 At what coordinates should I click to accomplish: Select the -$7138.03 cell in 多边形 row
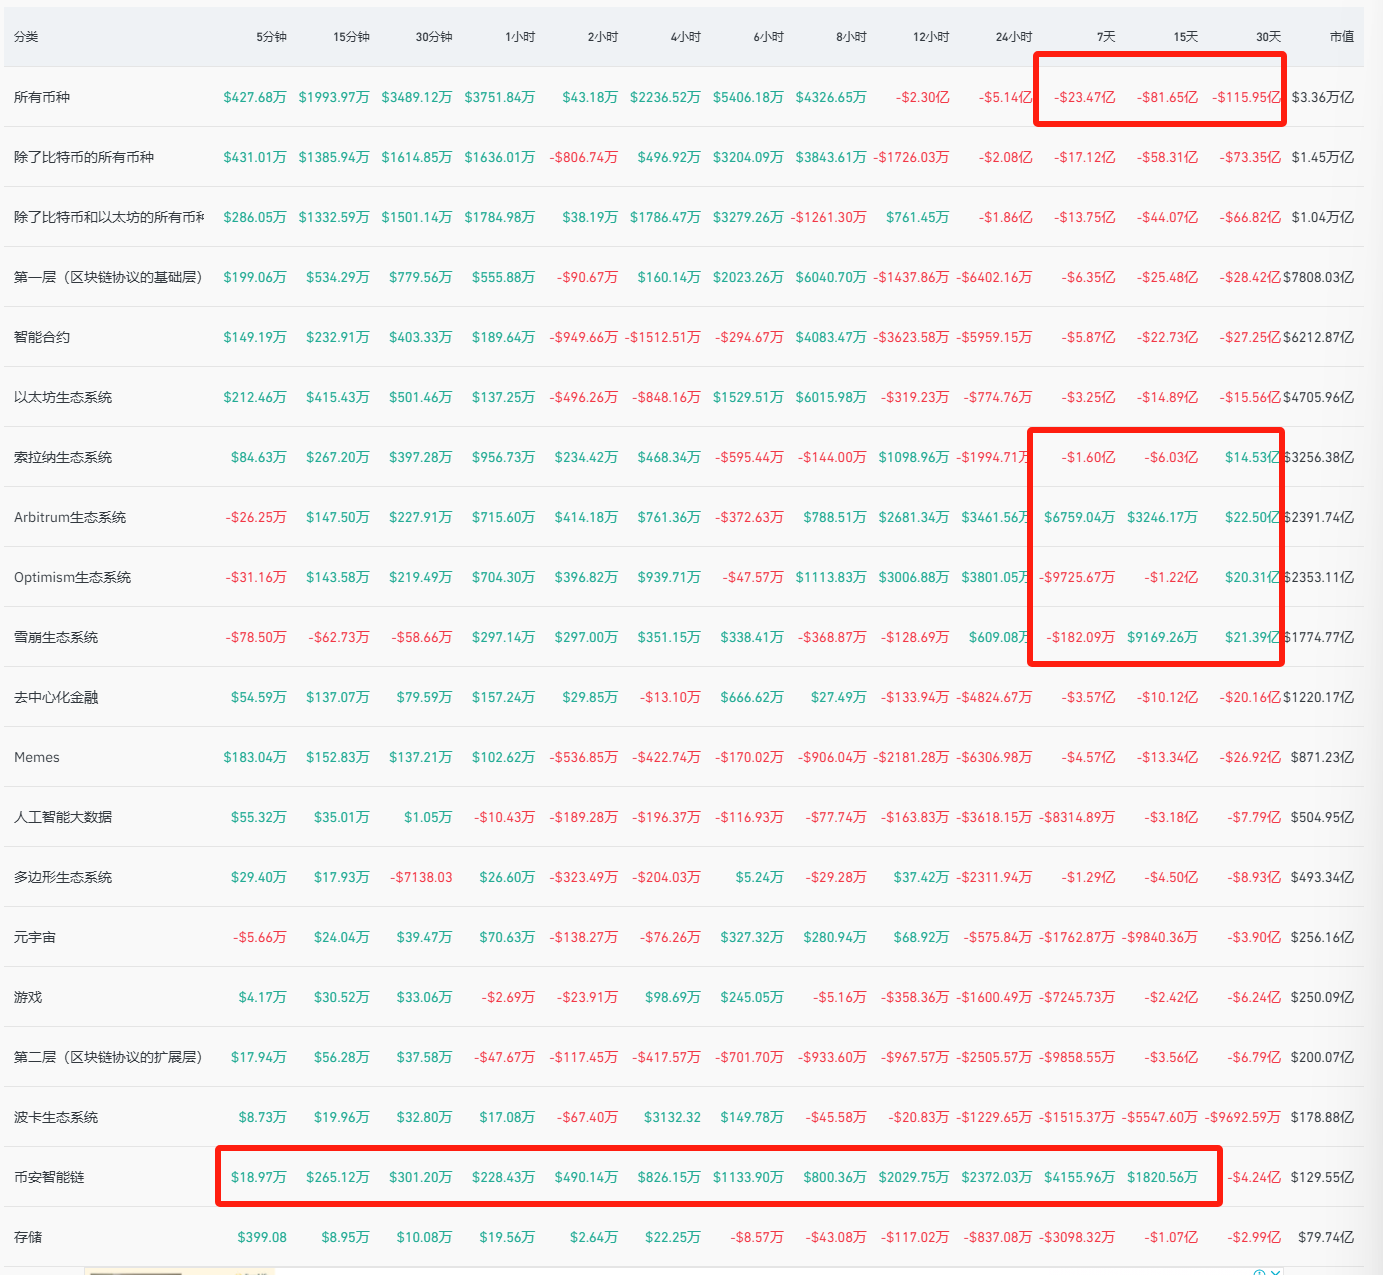421,877
